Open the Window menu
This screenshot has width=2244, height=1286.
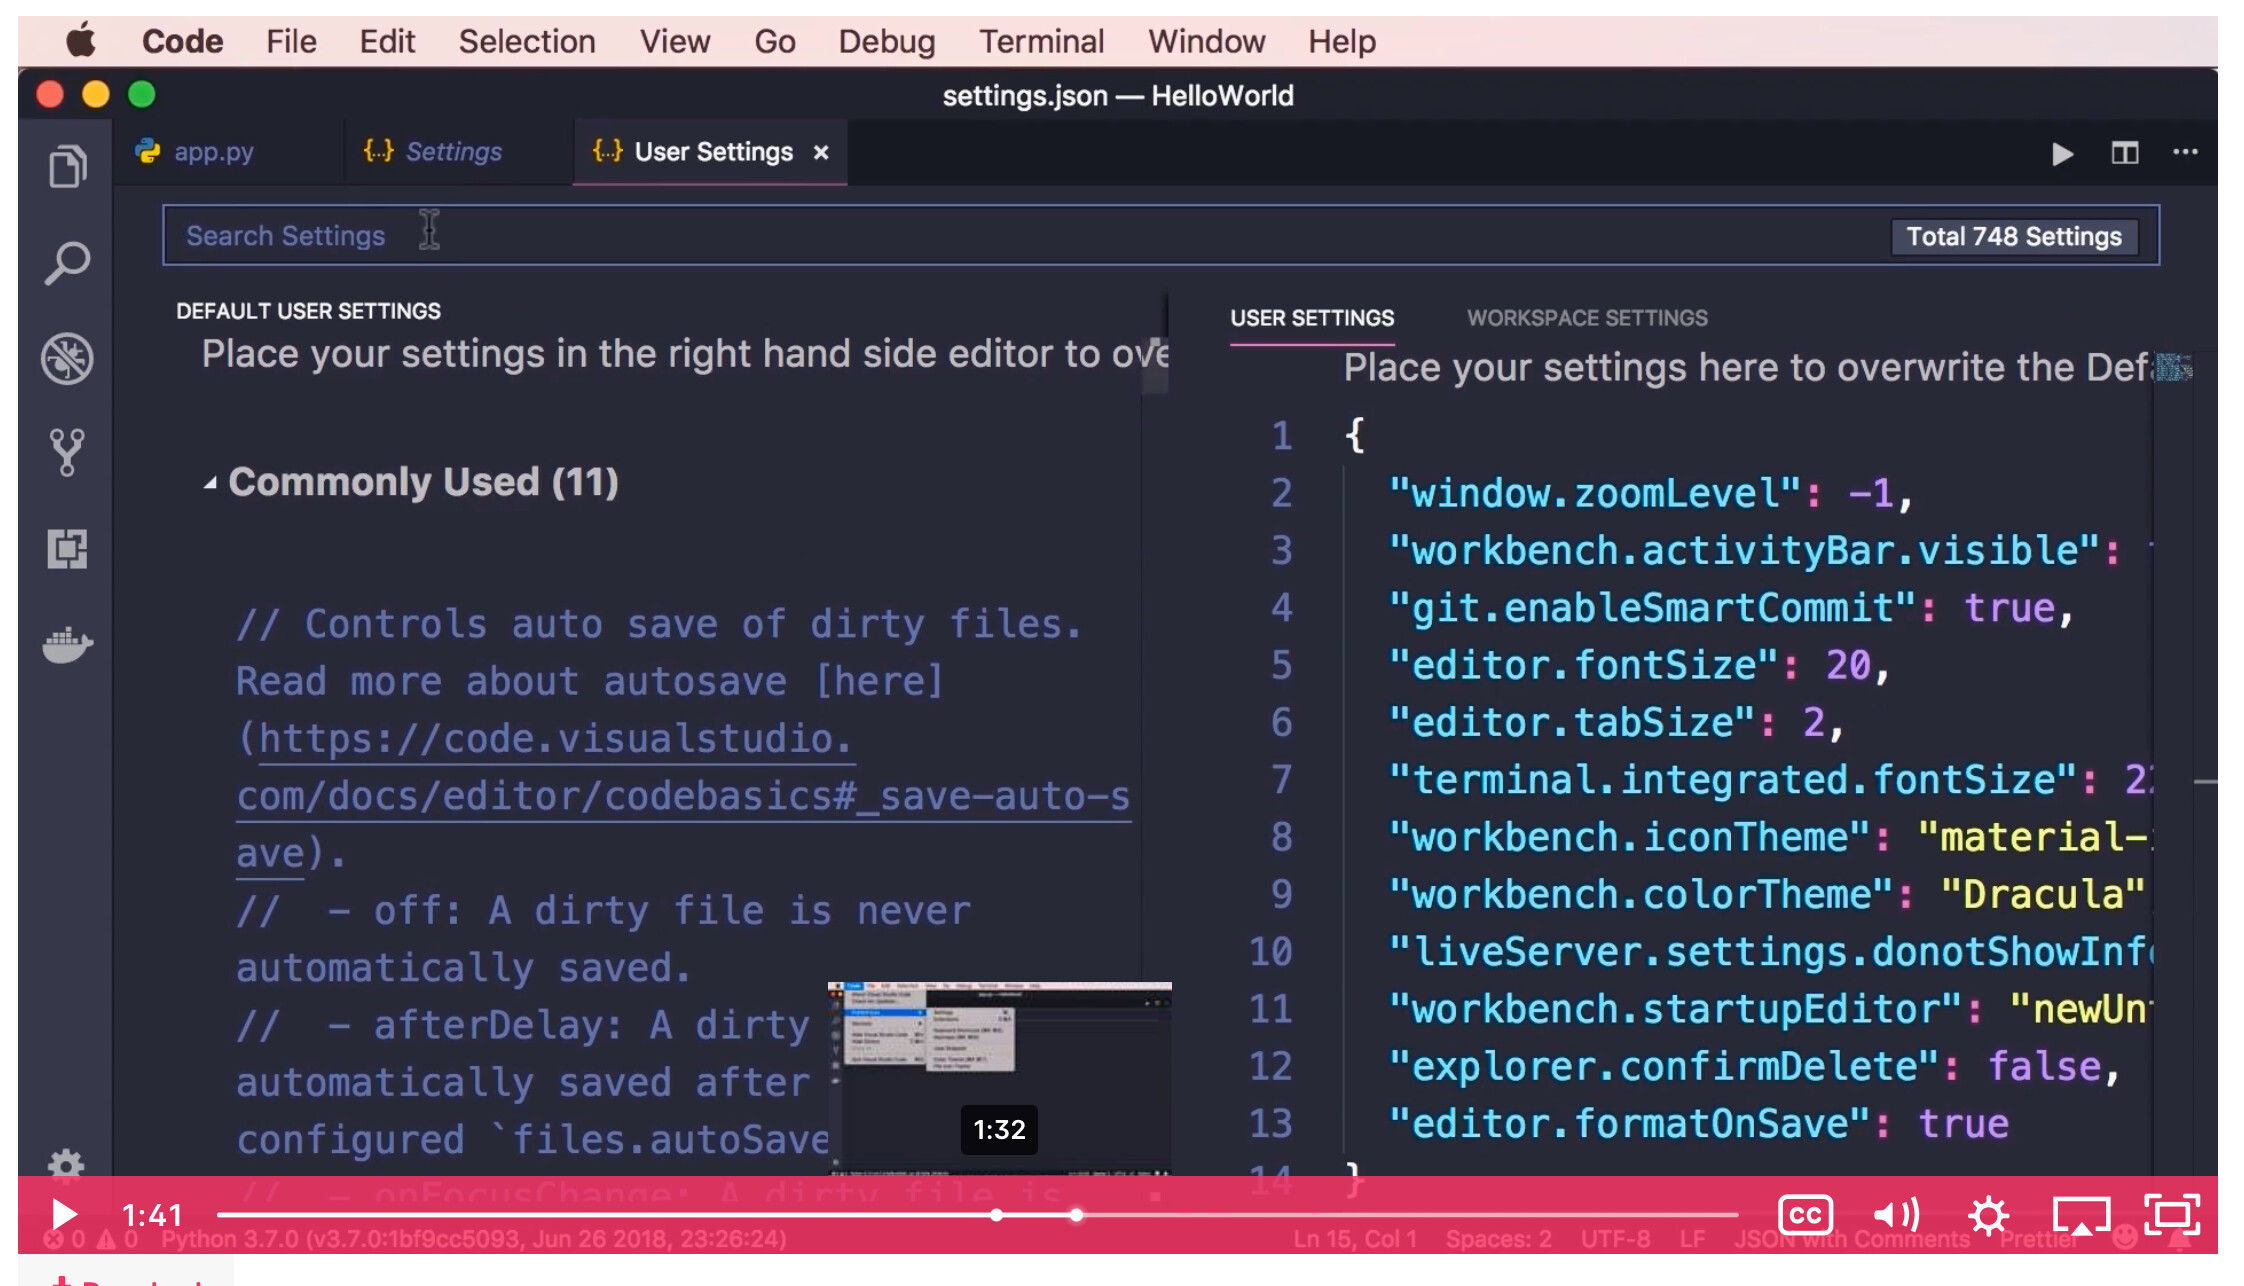pos(1206,41)
